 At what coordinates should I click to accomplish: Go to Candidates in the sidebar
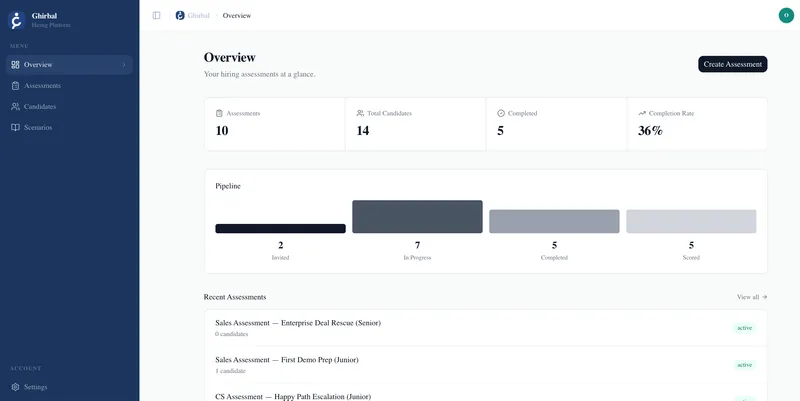(40, 107)
